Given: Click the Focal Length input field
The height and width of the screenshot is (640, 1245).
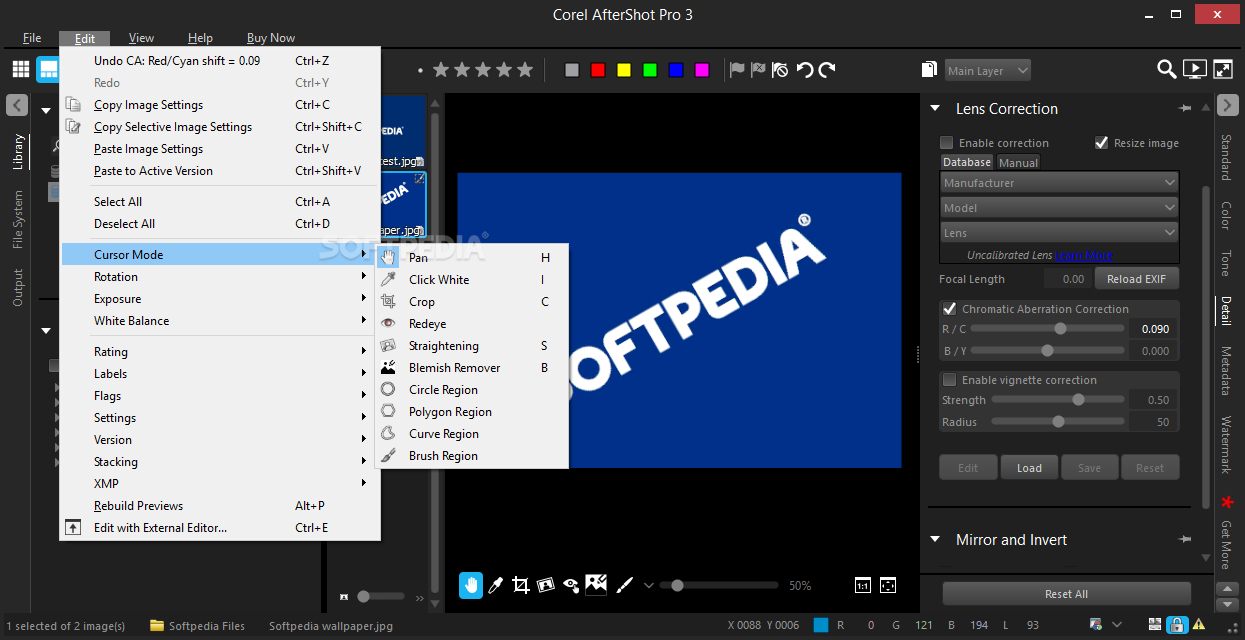Looking at the screenshot, I should tap(1068, 279).
